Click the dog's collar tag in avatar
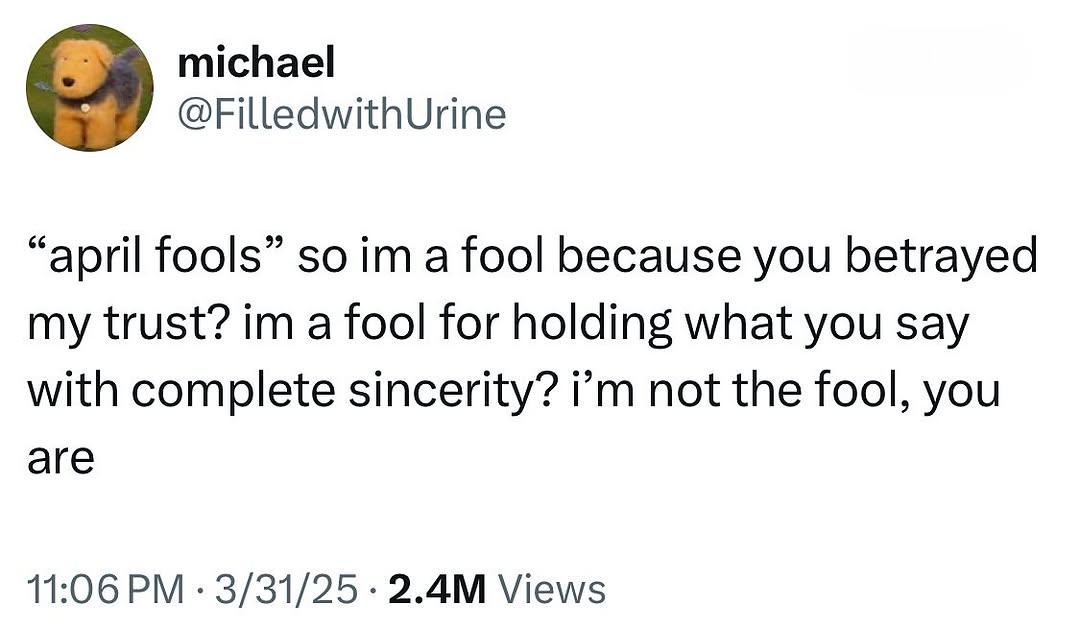 click(x=85, y=108)
